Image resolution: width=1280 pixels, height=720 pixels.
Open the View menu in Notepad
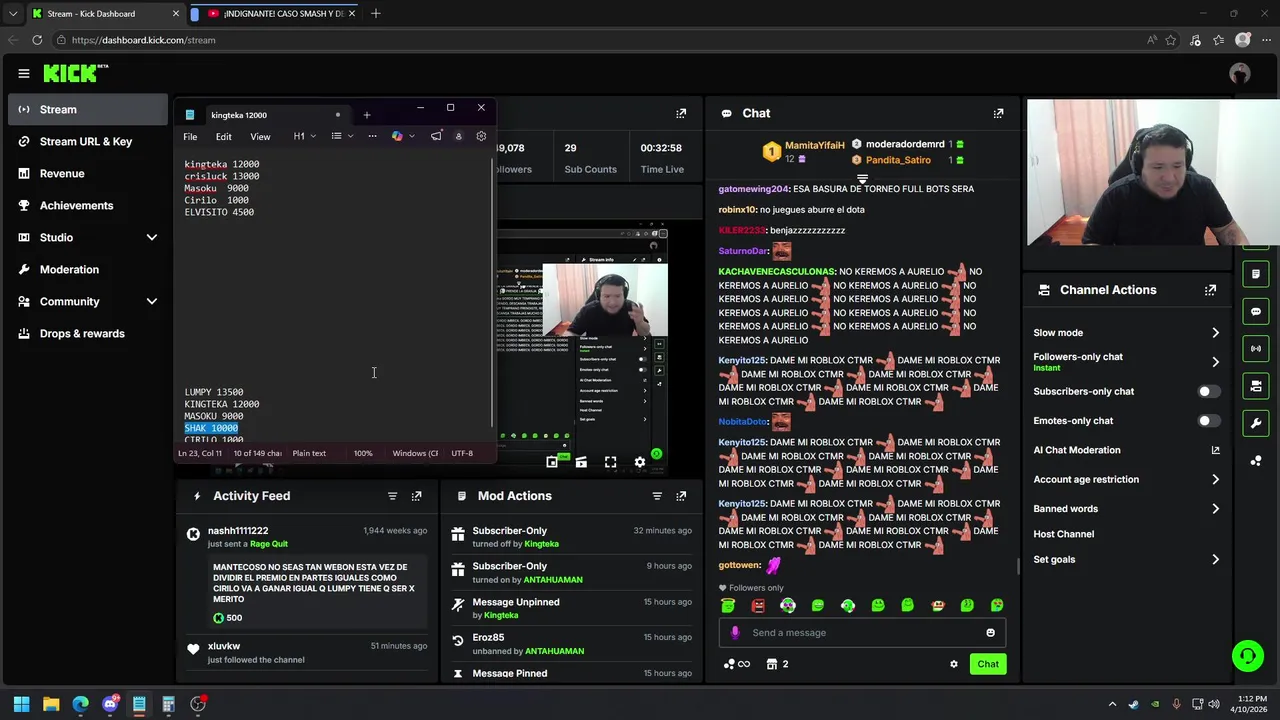click(260, 136)
